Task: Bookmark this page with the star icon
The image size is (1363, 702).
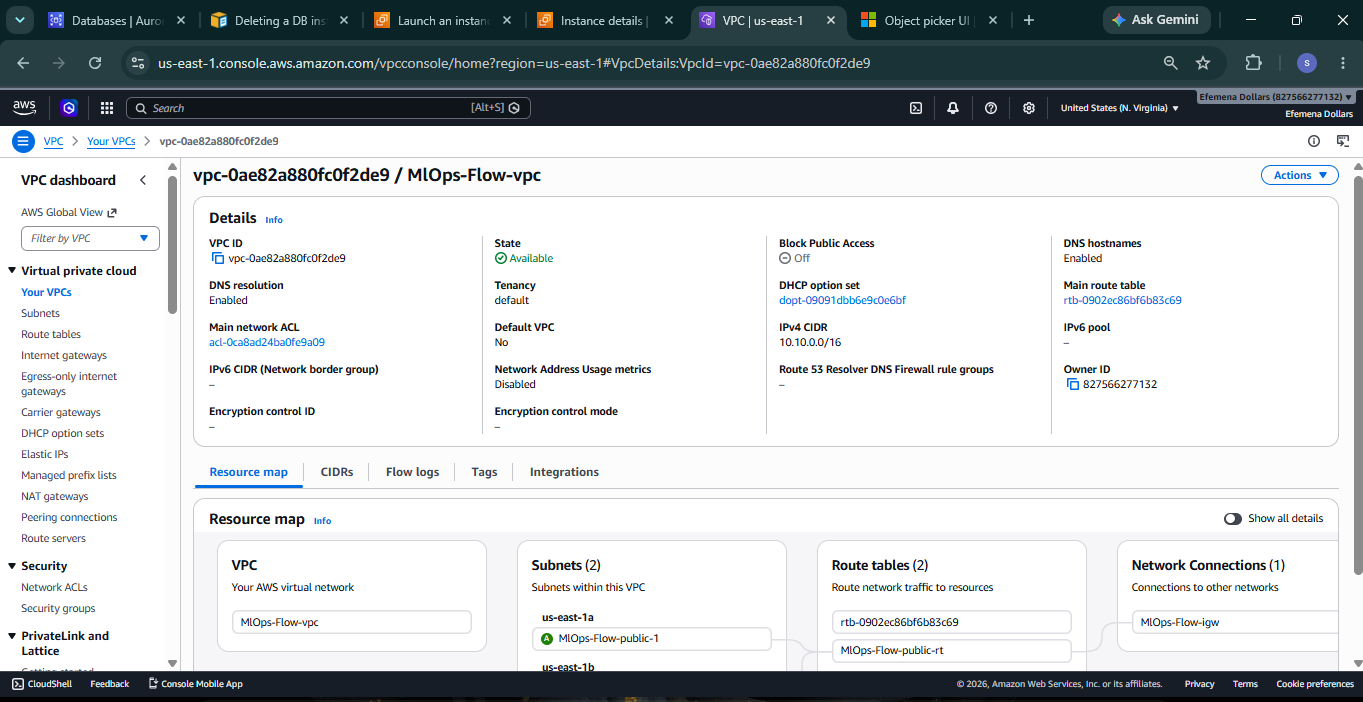Action: click(1203, 63)
